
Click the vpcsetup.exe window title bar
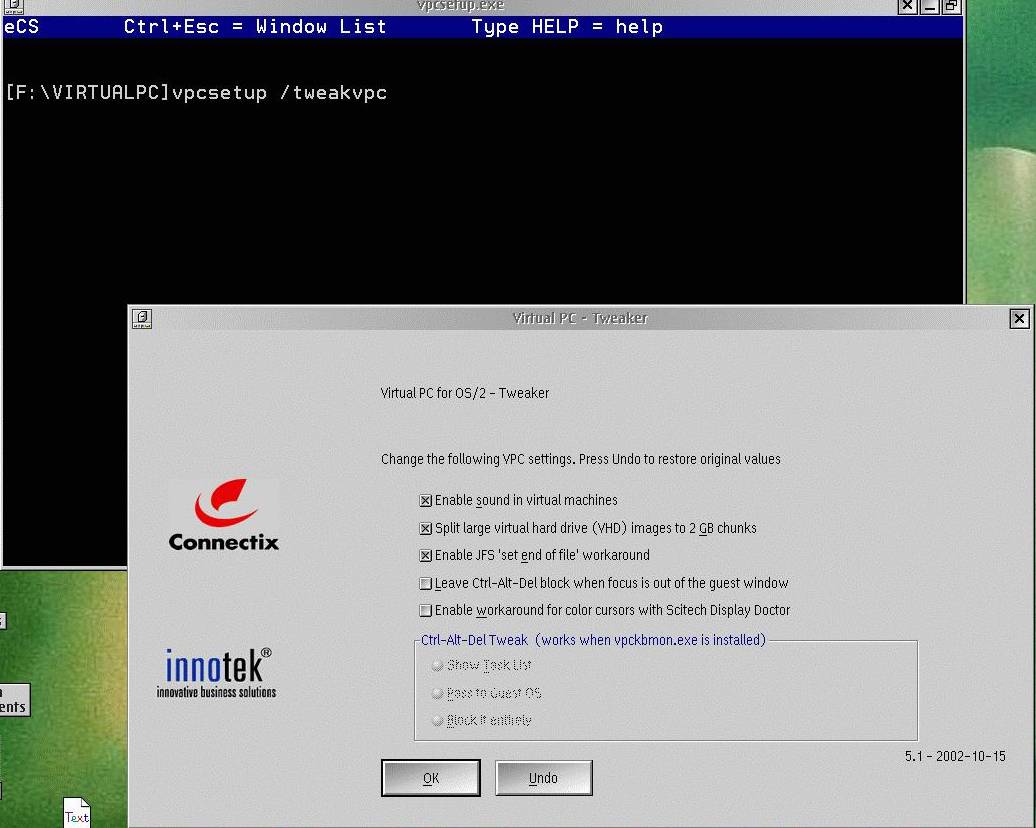tap(461, 7)
